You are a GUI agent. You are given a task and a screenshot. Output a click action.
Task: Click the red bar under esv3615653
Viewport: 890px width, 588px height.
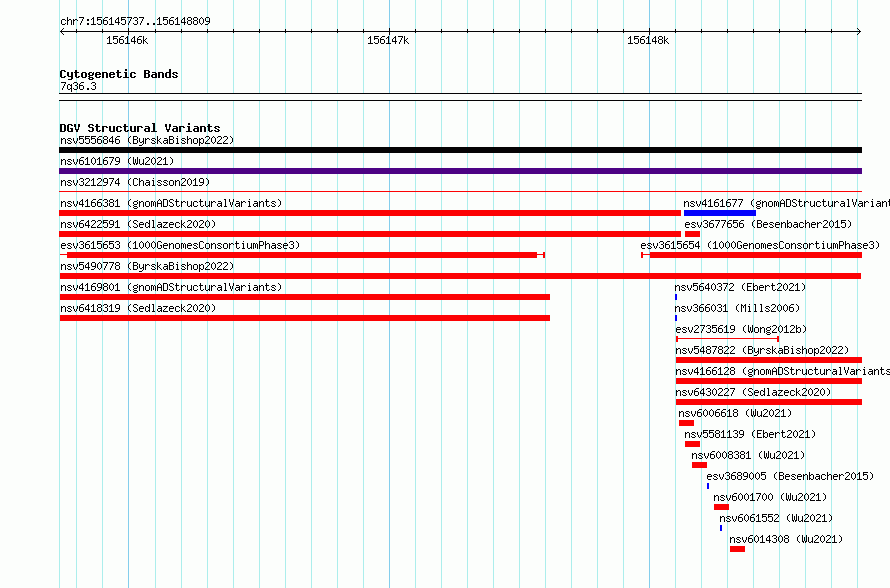pos(302,255)
